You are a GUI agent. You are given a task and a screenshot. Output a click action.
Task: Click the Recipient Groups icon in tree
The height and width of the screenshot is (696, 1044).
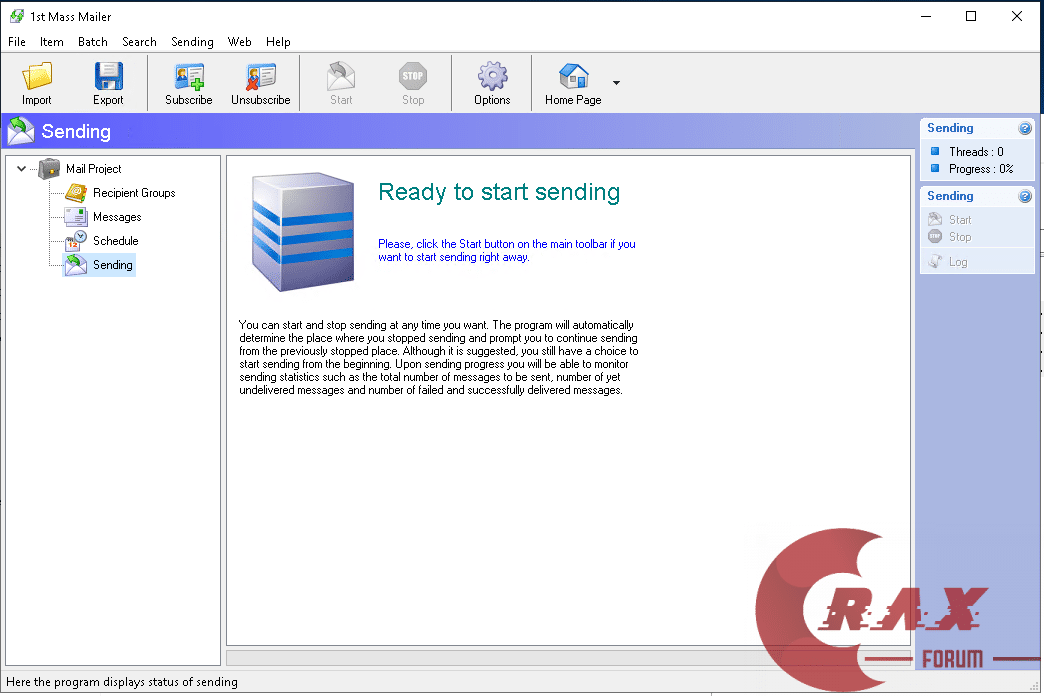click(x=76, y=193)
